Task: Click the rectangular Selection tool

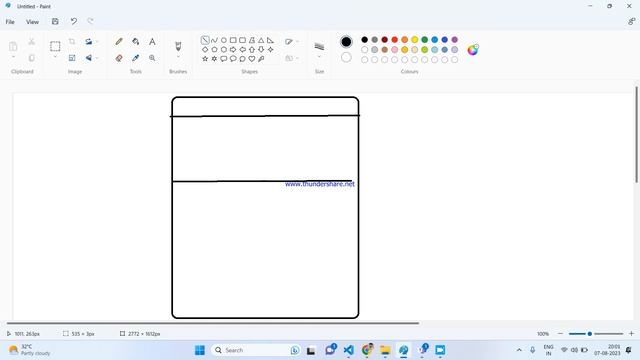Action: tap(55, 46)
